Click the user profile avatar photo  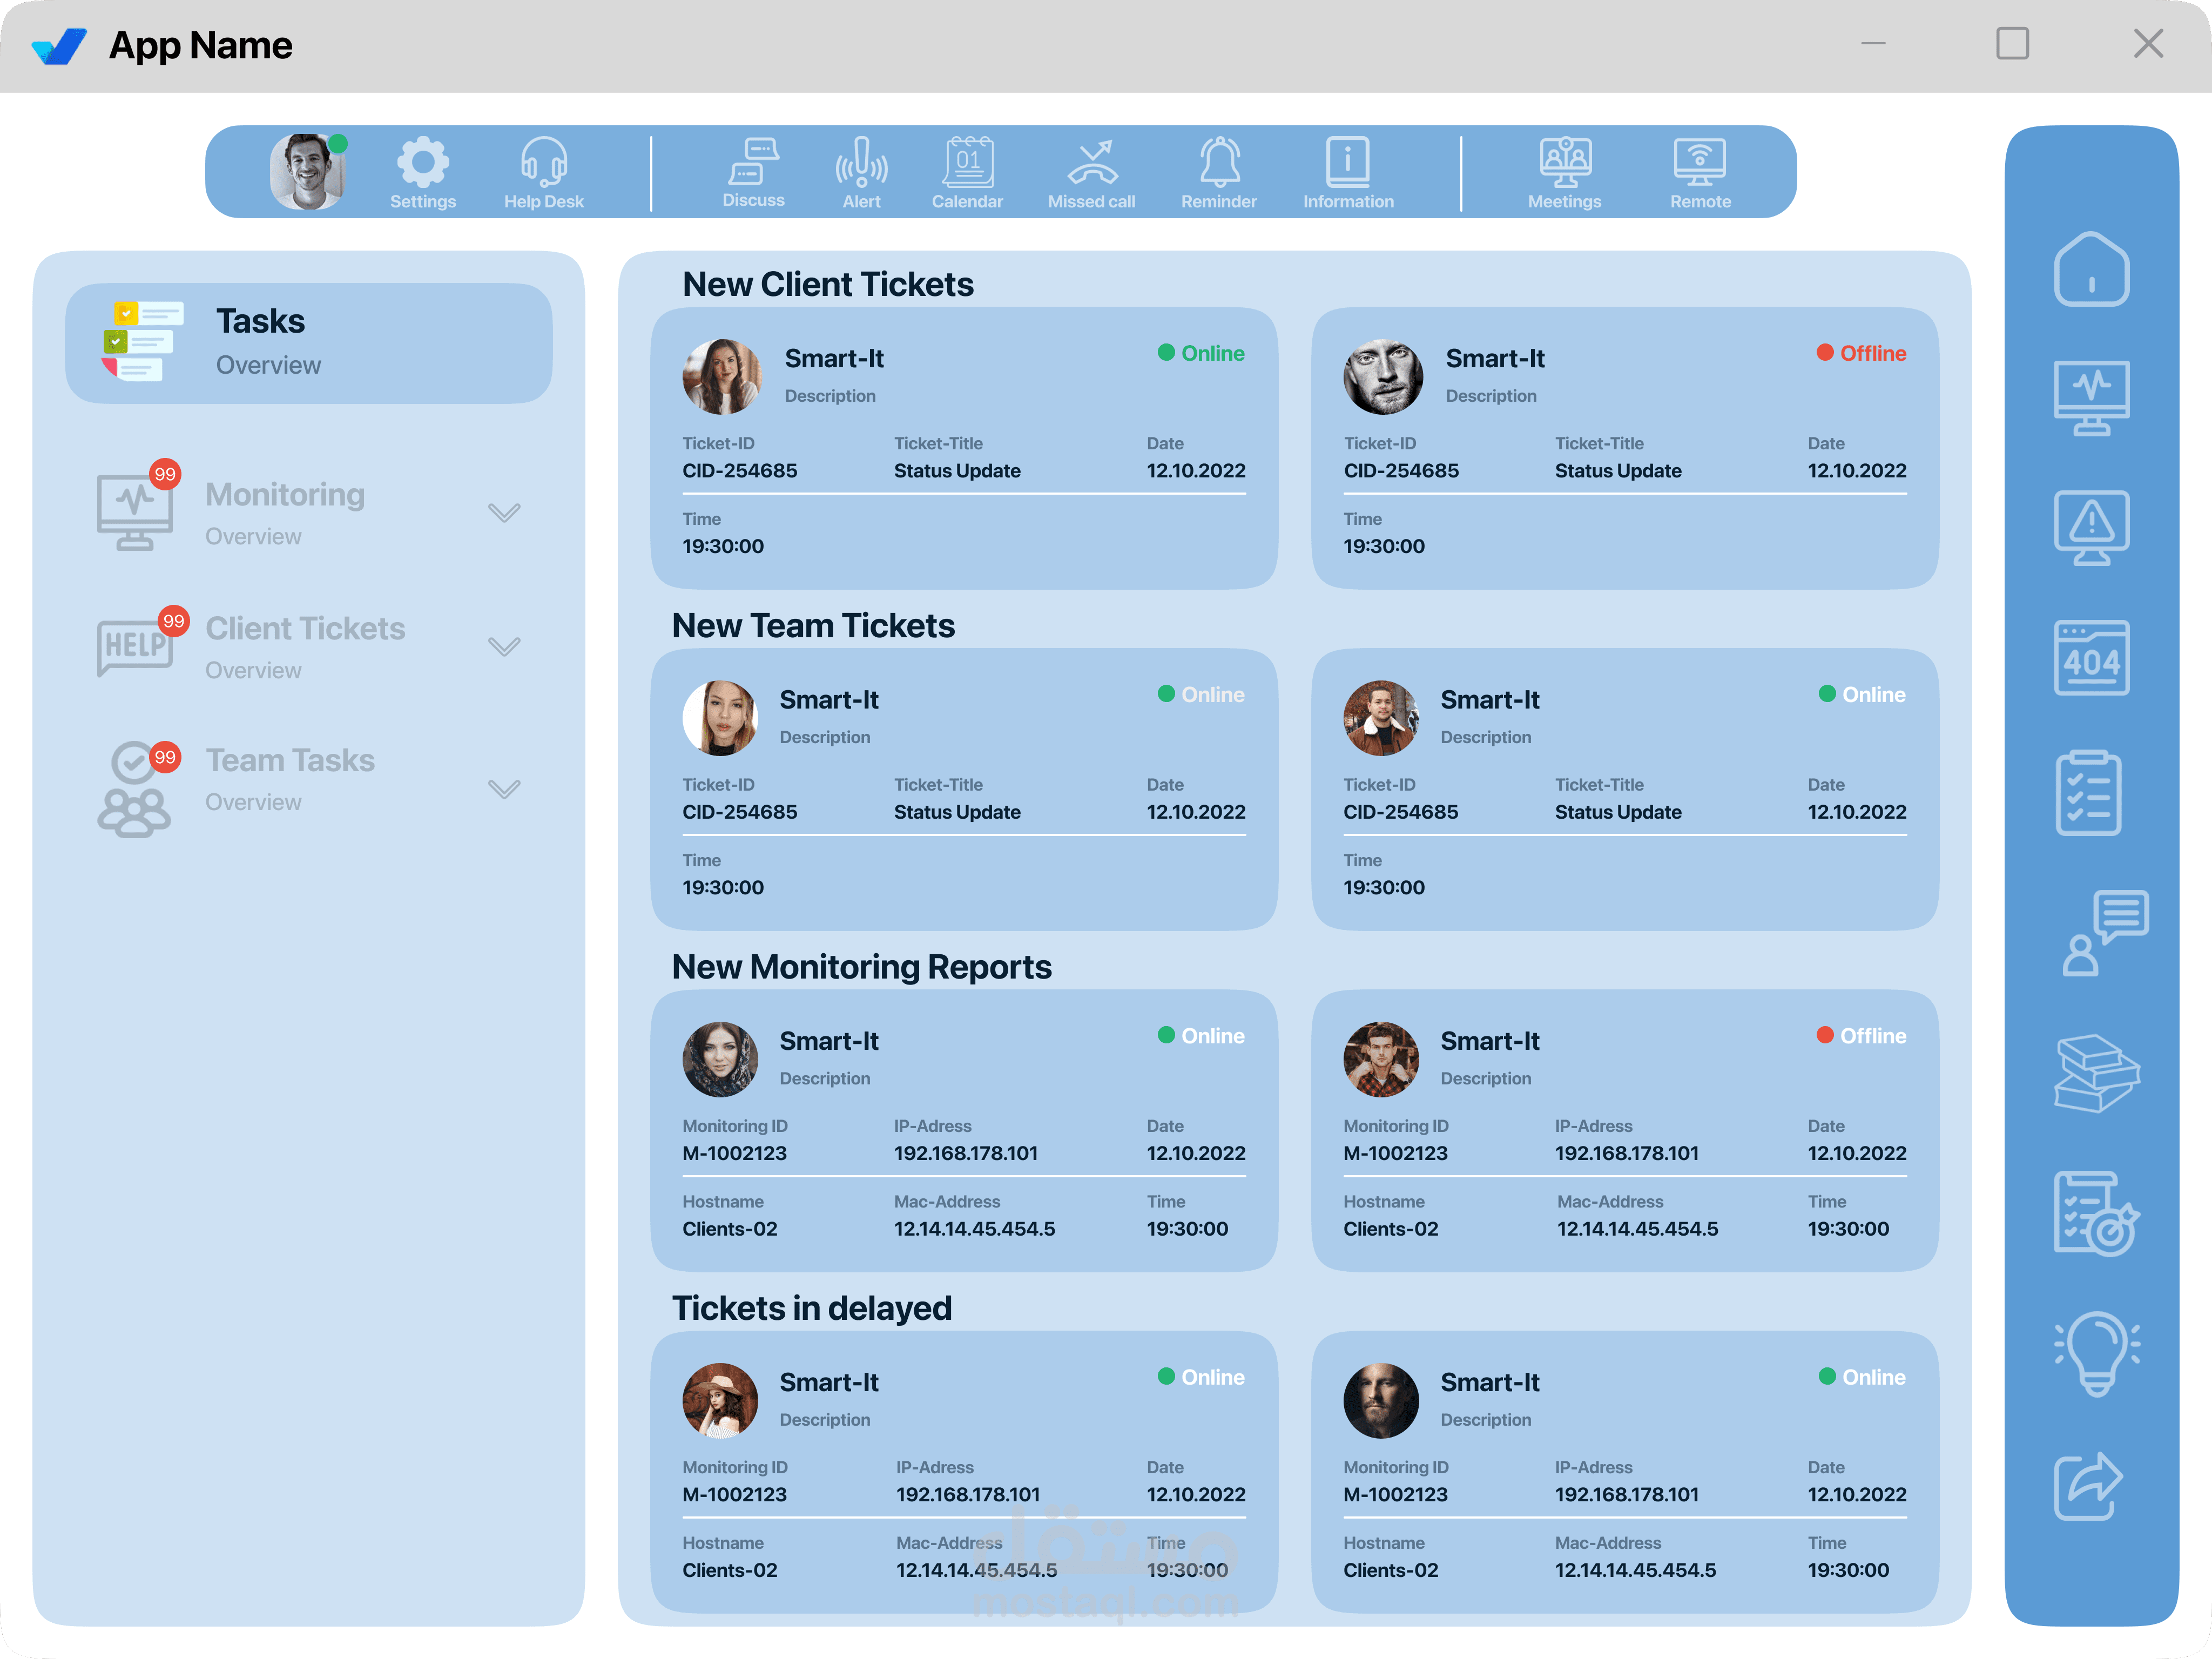click(307, 172)
